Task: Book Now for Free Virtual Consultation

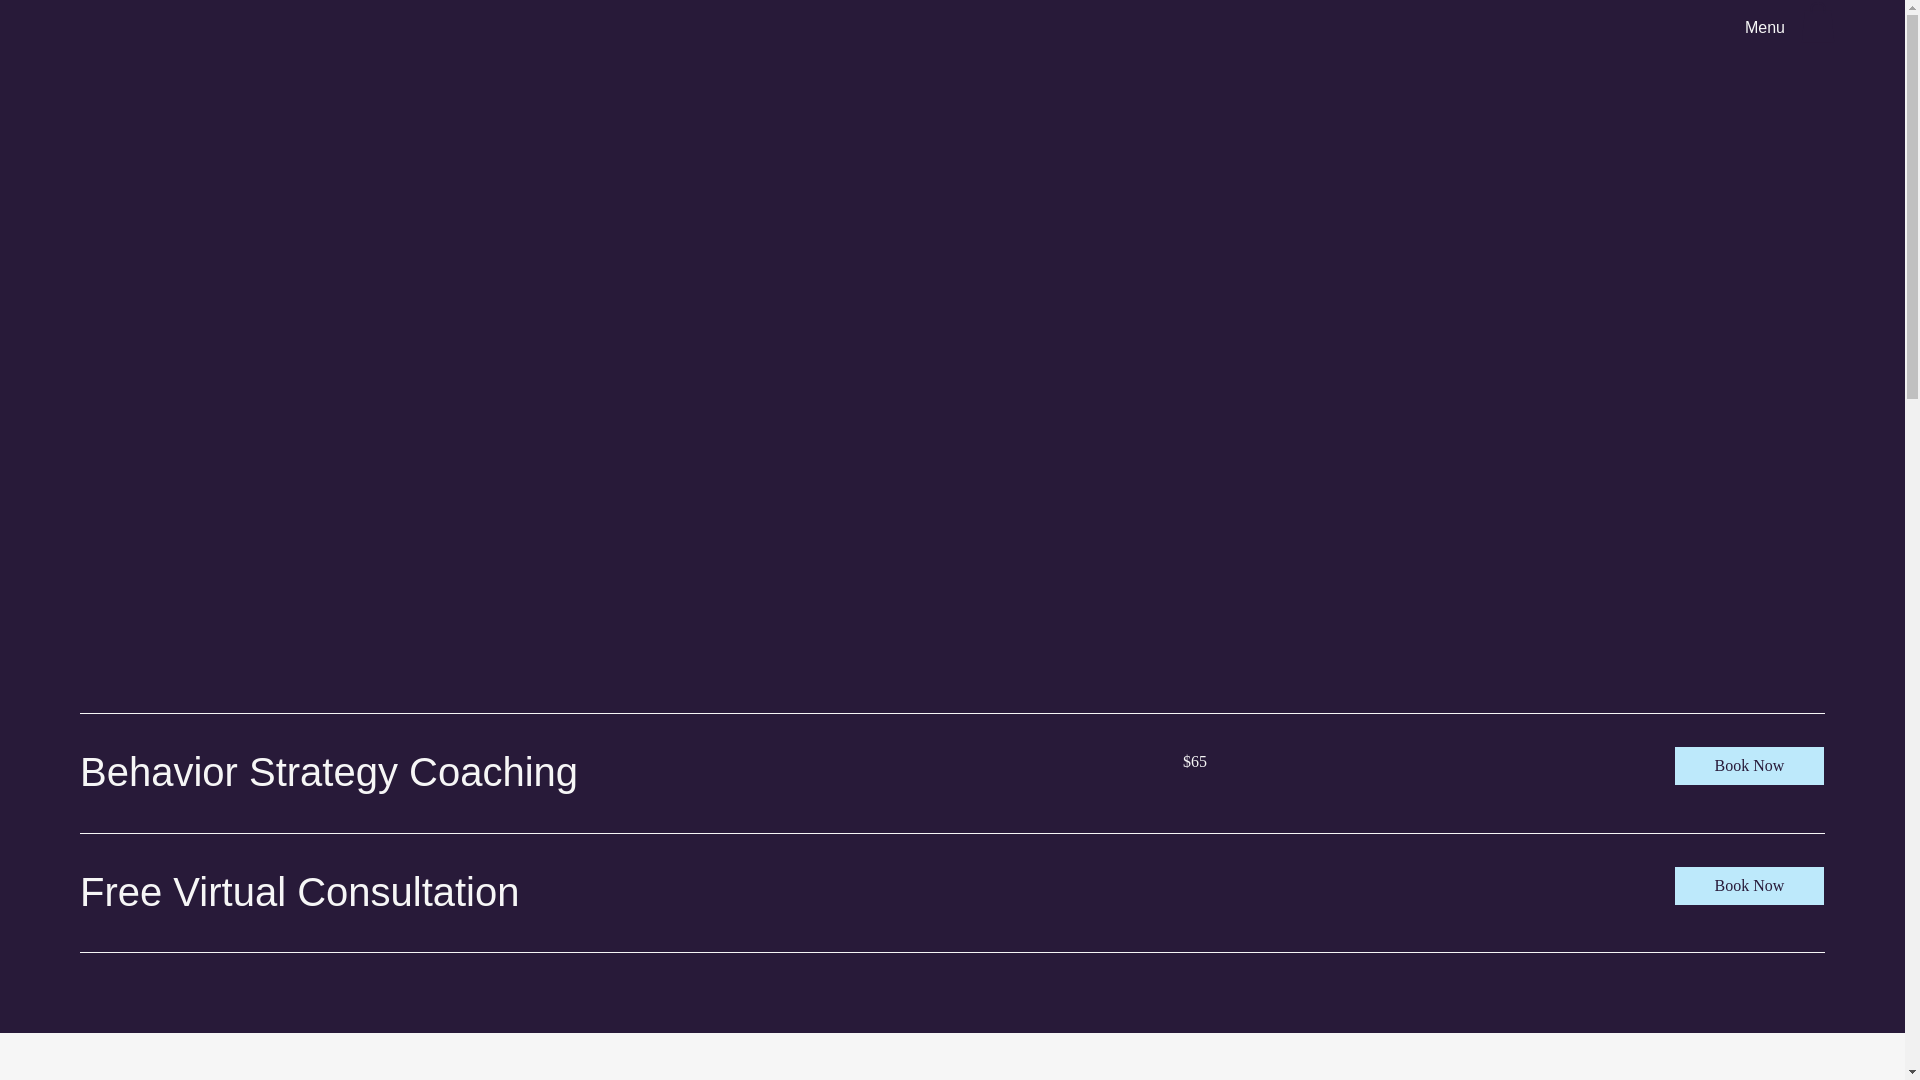Action: [x=1749, y=886]
